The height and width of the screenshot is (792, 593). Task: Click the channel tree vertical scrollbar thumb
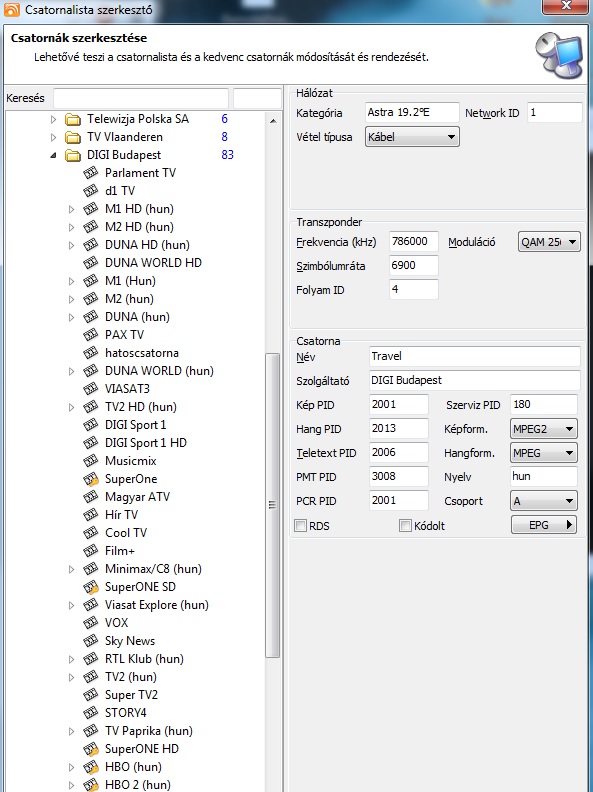click(x=273, y=505)
